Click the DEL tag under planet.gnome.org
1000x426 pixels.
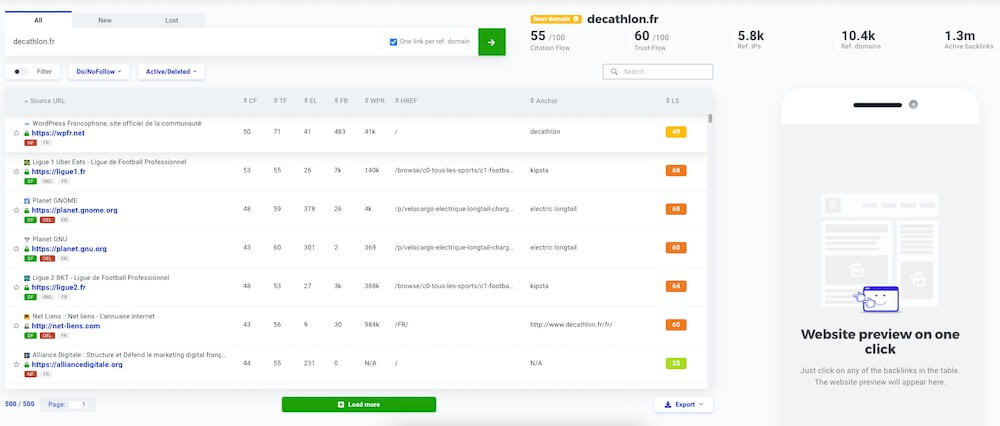coord(47,220)
